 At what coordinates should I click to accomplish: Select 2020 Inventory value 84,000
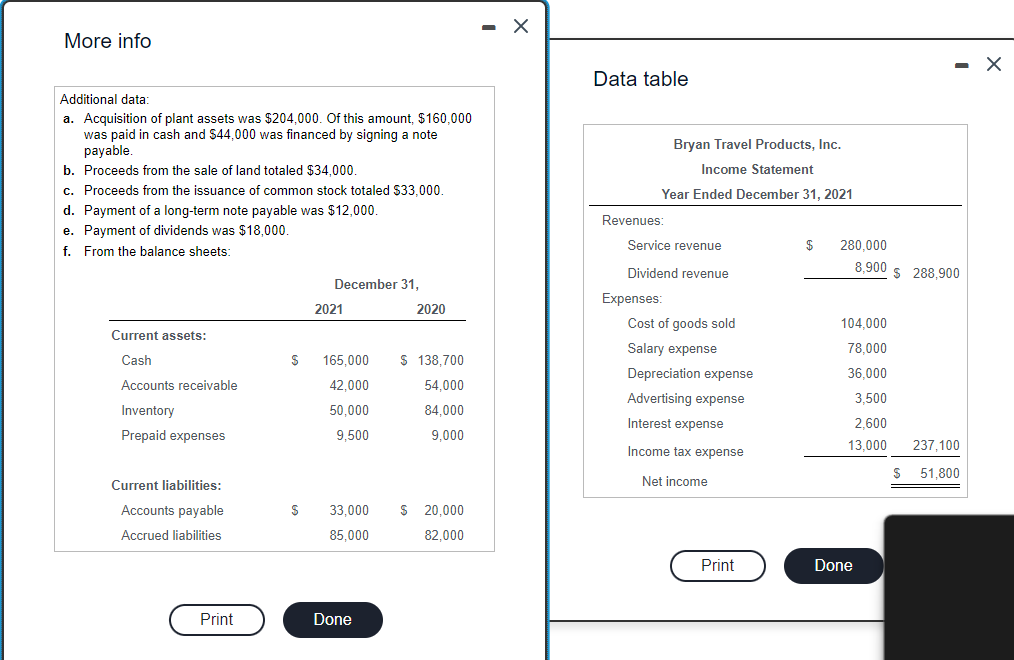pos(444,411)
